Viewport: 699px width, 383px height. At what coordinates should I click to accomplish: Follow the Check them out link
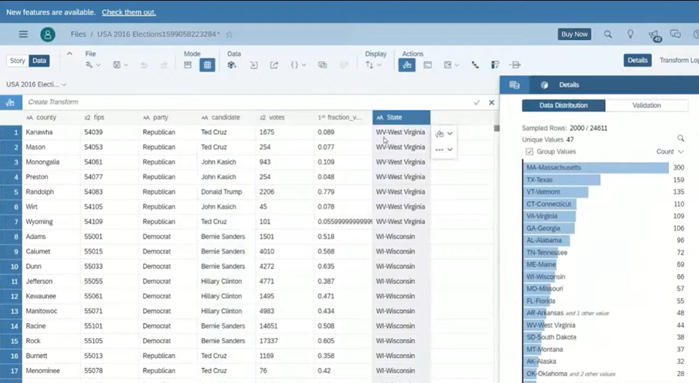(x=129, y=12)
